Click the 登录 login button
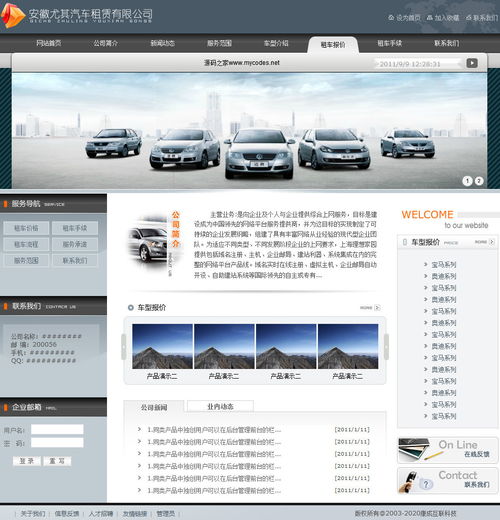 tap(27, 461)
